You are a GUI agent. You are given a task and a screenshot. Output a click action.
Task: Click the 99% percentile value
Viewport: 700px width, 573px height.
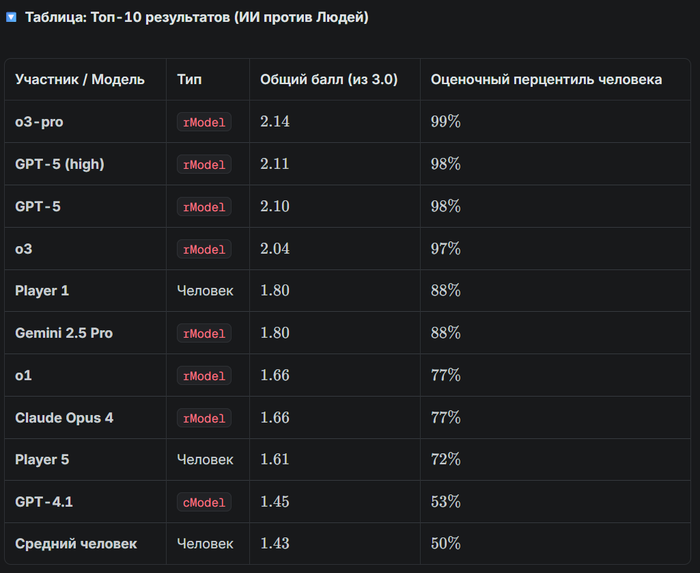pos(446,122)
